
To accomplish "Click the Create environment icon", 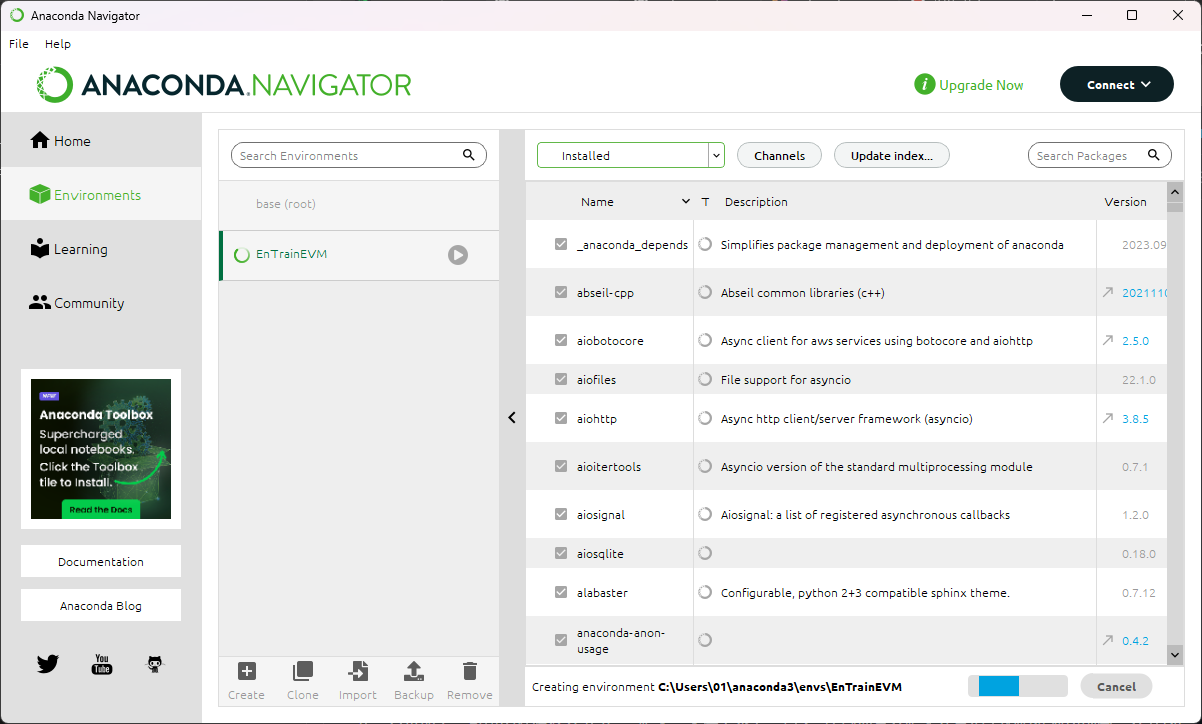I will (x=246, y=672).
